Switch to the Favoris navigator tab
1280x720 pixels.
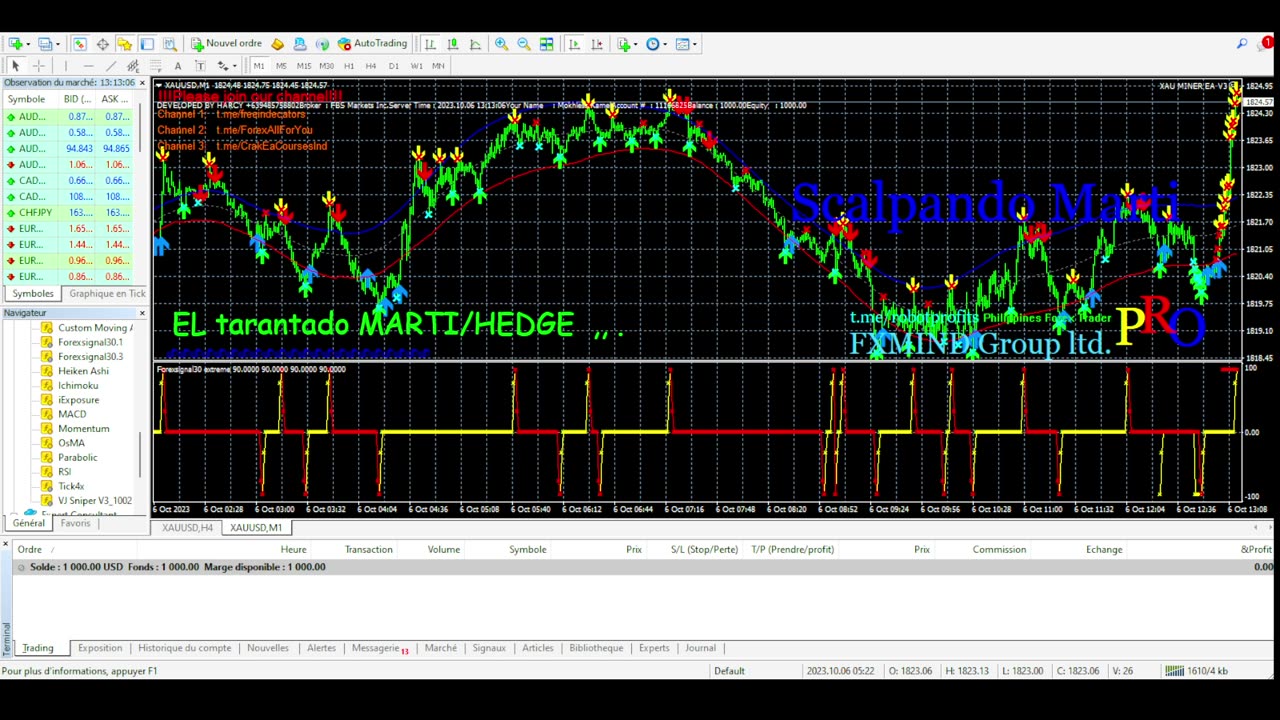tap(75, 523)
